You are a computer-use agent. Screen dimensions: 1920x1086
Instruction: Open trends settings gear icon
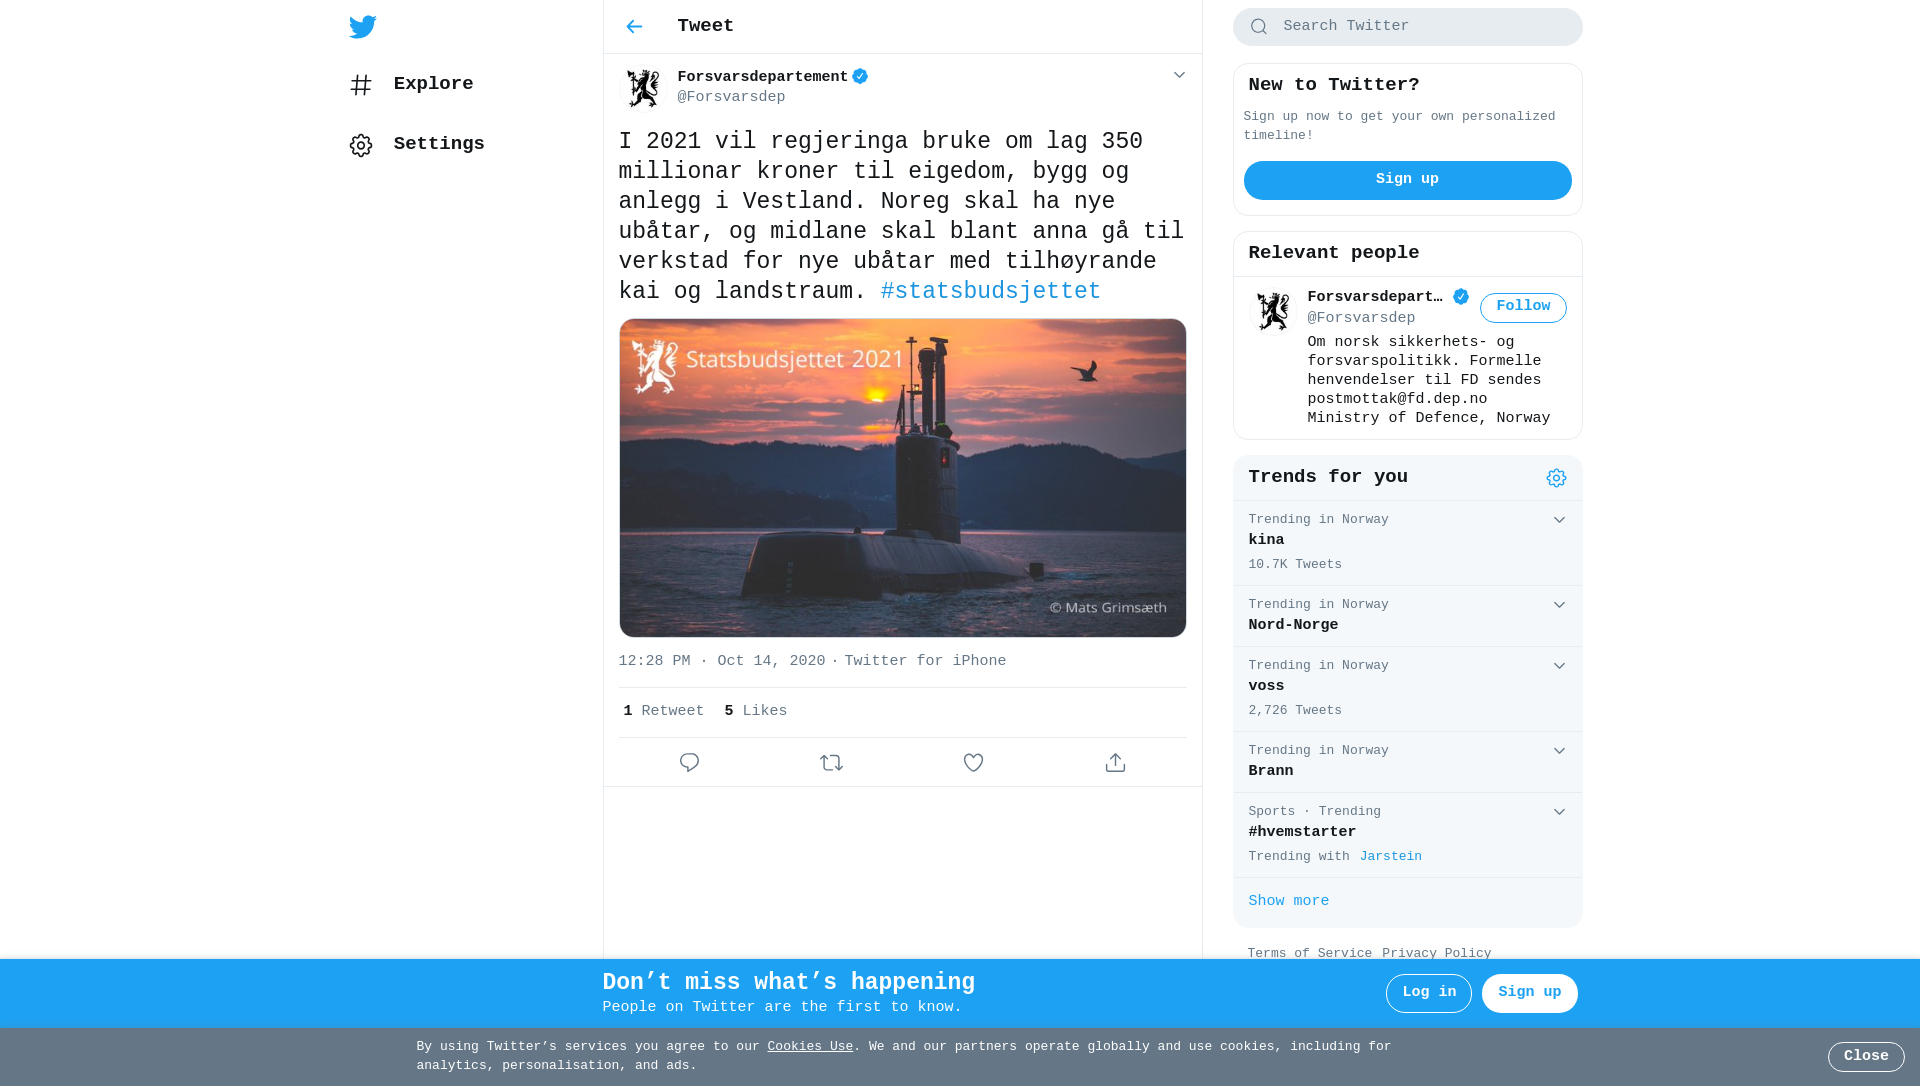point(1556,478)
